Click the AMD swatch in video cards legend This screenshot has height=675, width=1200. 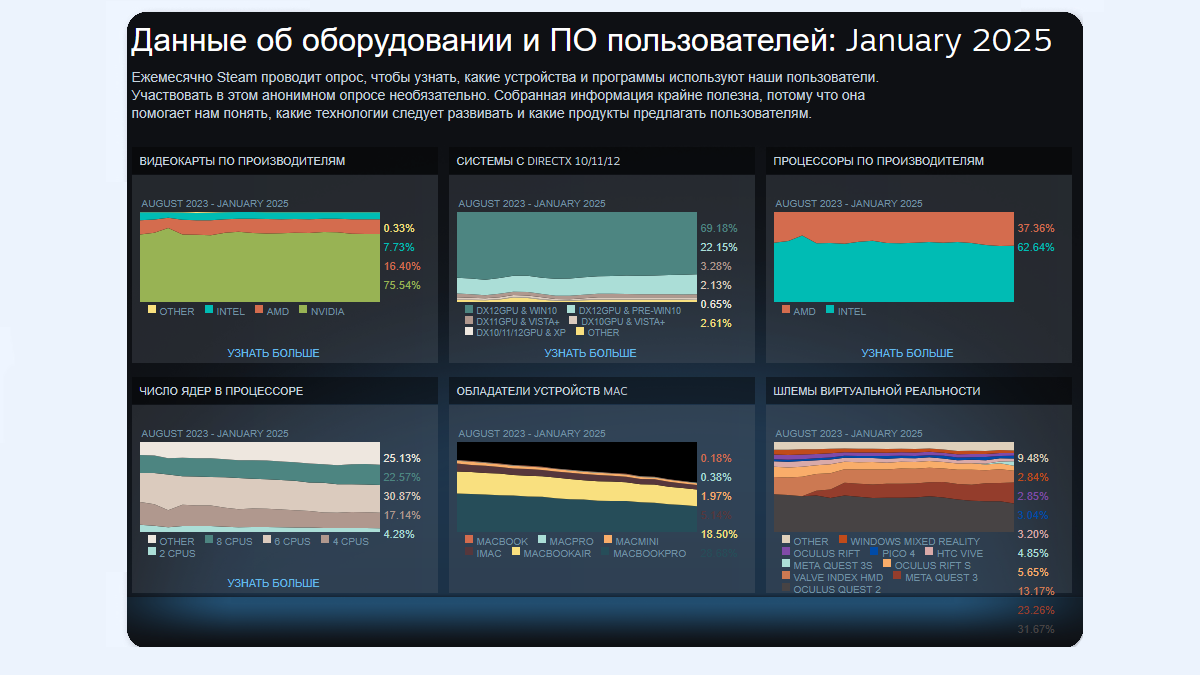pos(258,311)
